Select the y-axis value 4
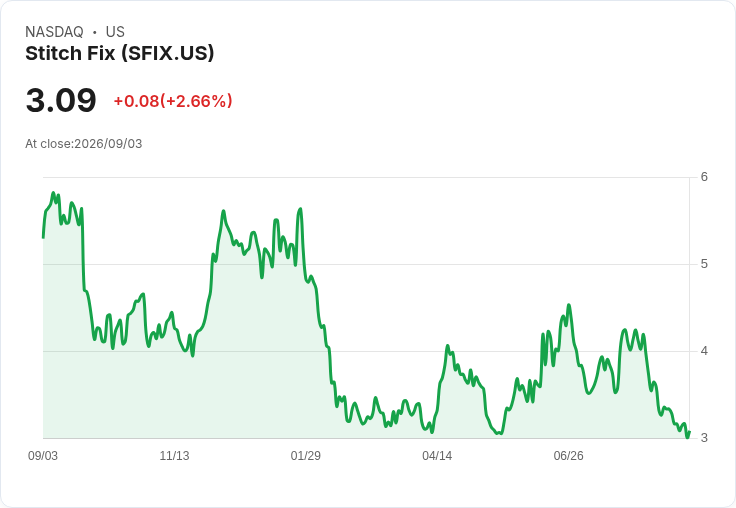This screenshot has height=508, width=736. pos(704,351)
